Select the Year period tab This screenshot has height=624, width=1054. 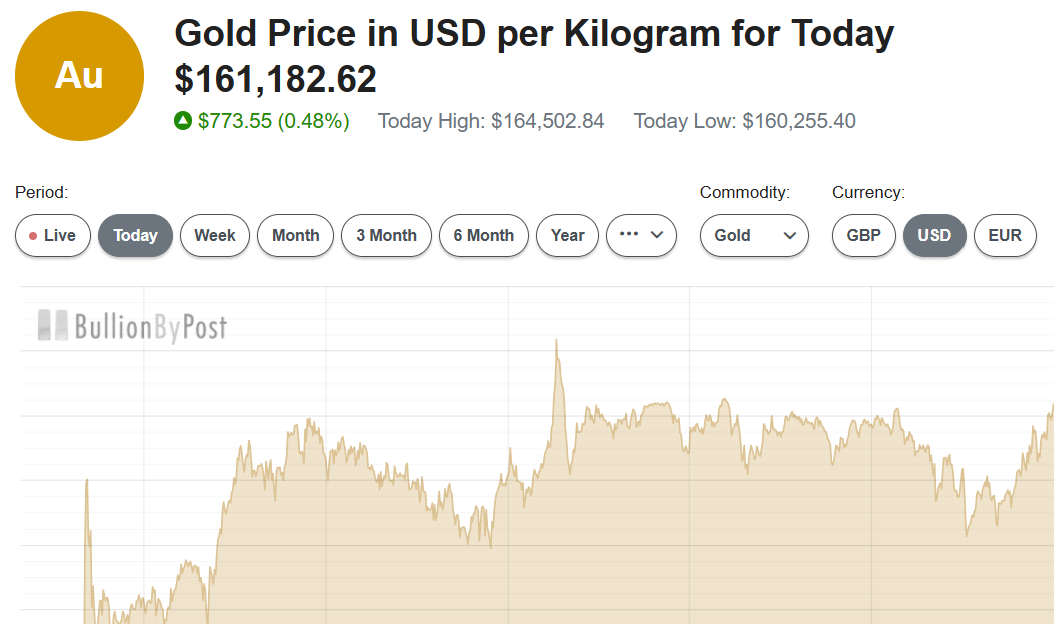tap(567, 235)
